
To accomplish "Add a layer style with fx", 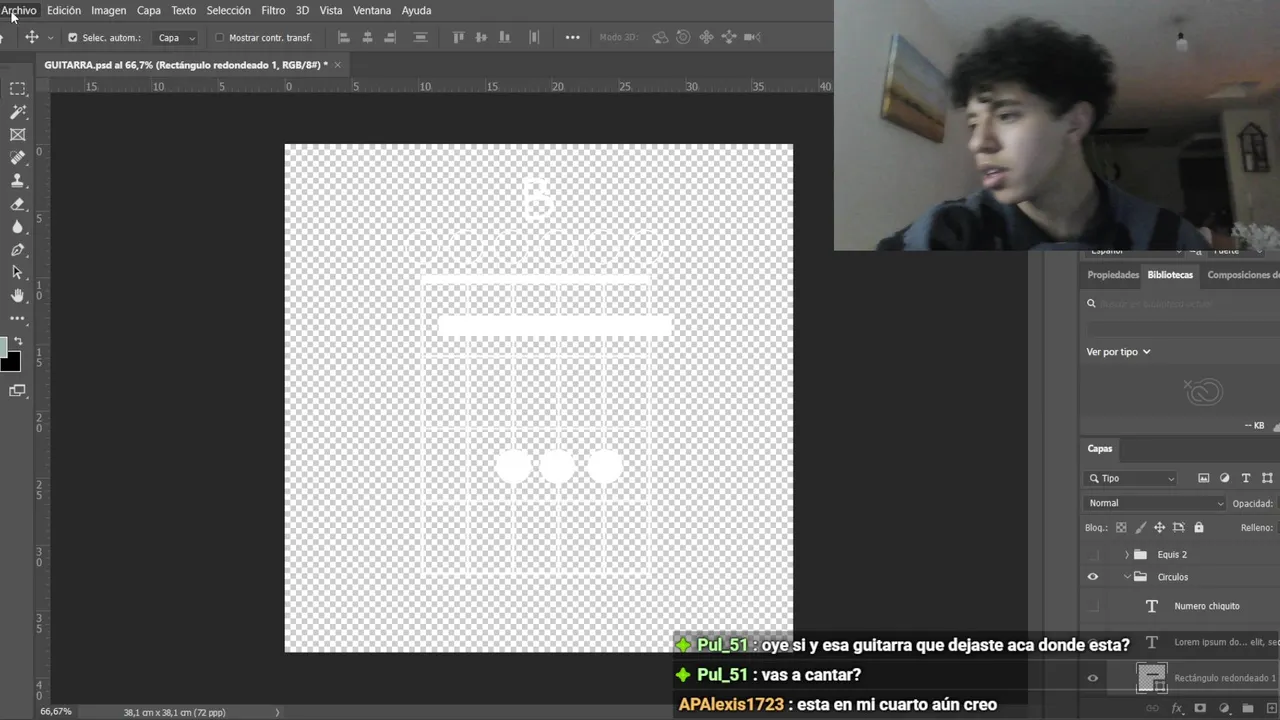I will 1178,708.
